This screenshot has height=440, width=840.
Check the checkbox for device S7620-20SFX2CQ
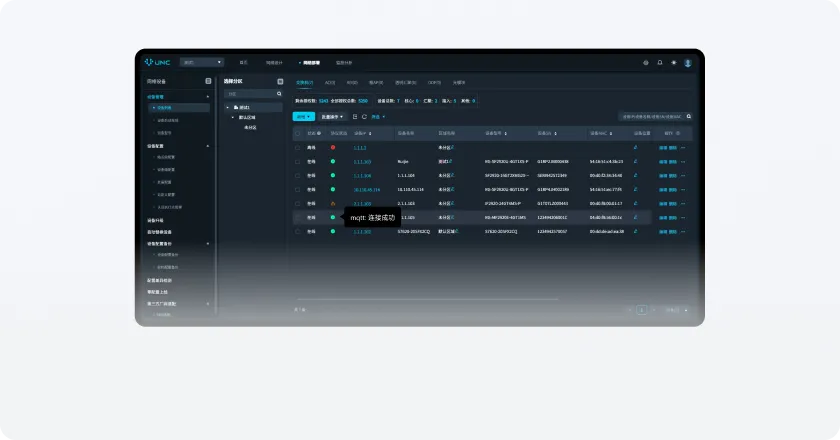tap(297, 232)
